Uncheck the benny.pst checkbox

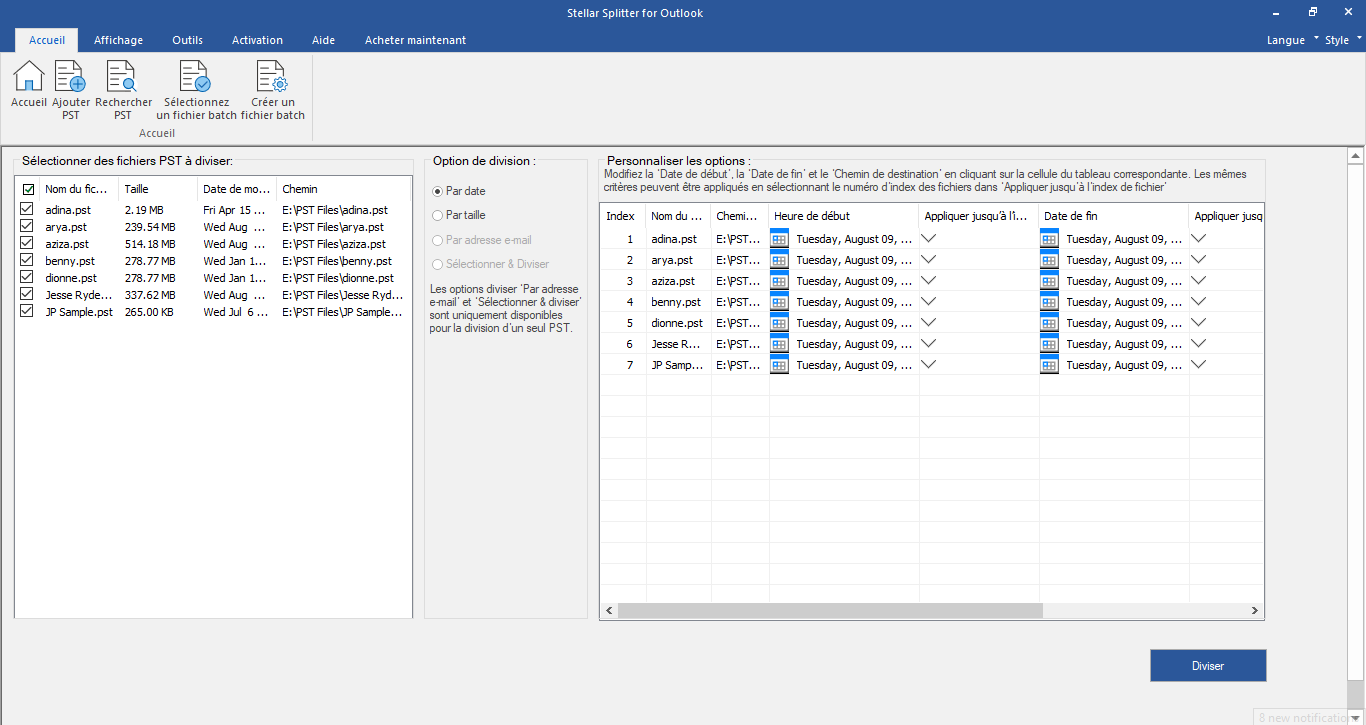pyautogui.click(x=27, y=261)
